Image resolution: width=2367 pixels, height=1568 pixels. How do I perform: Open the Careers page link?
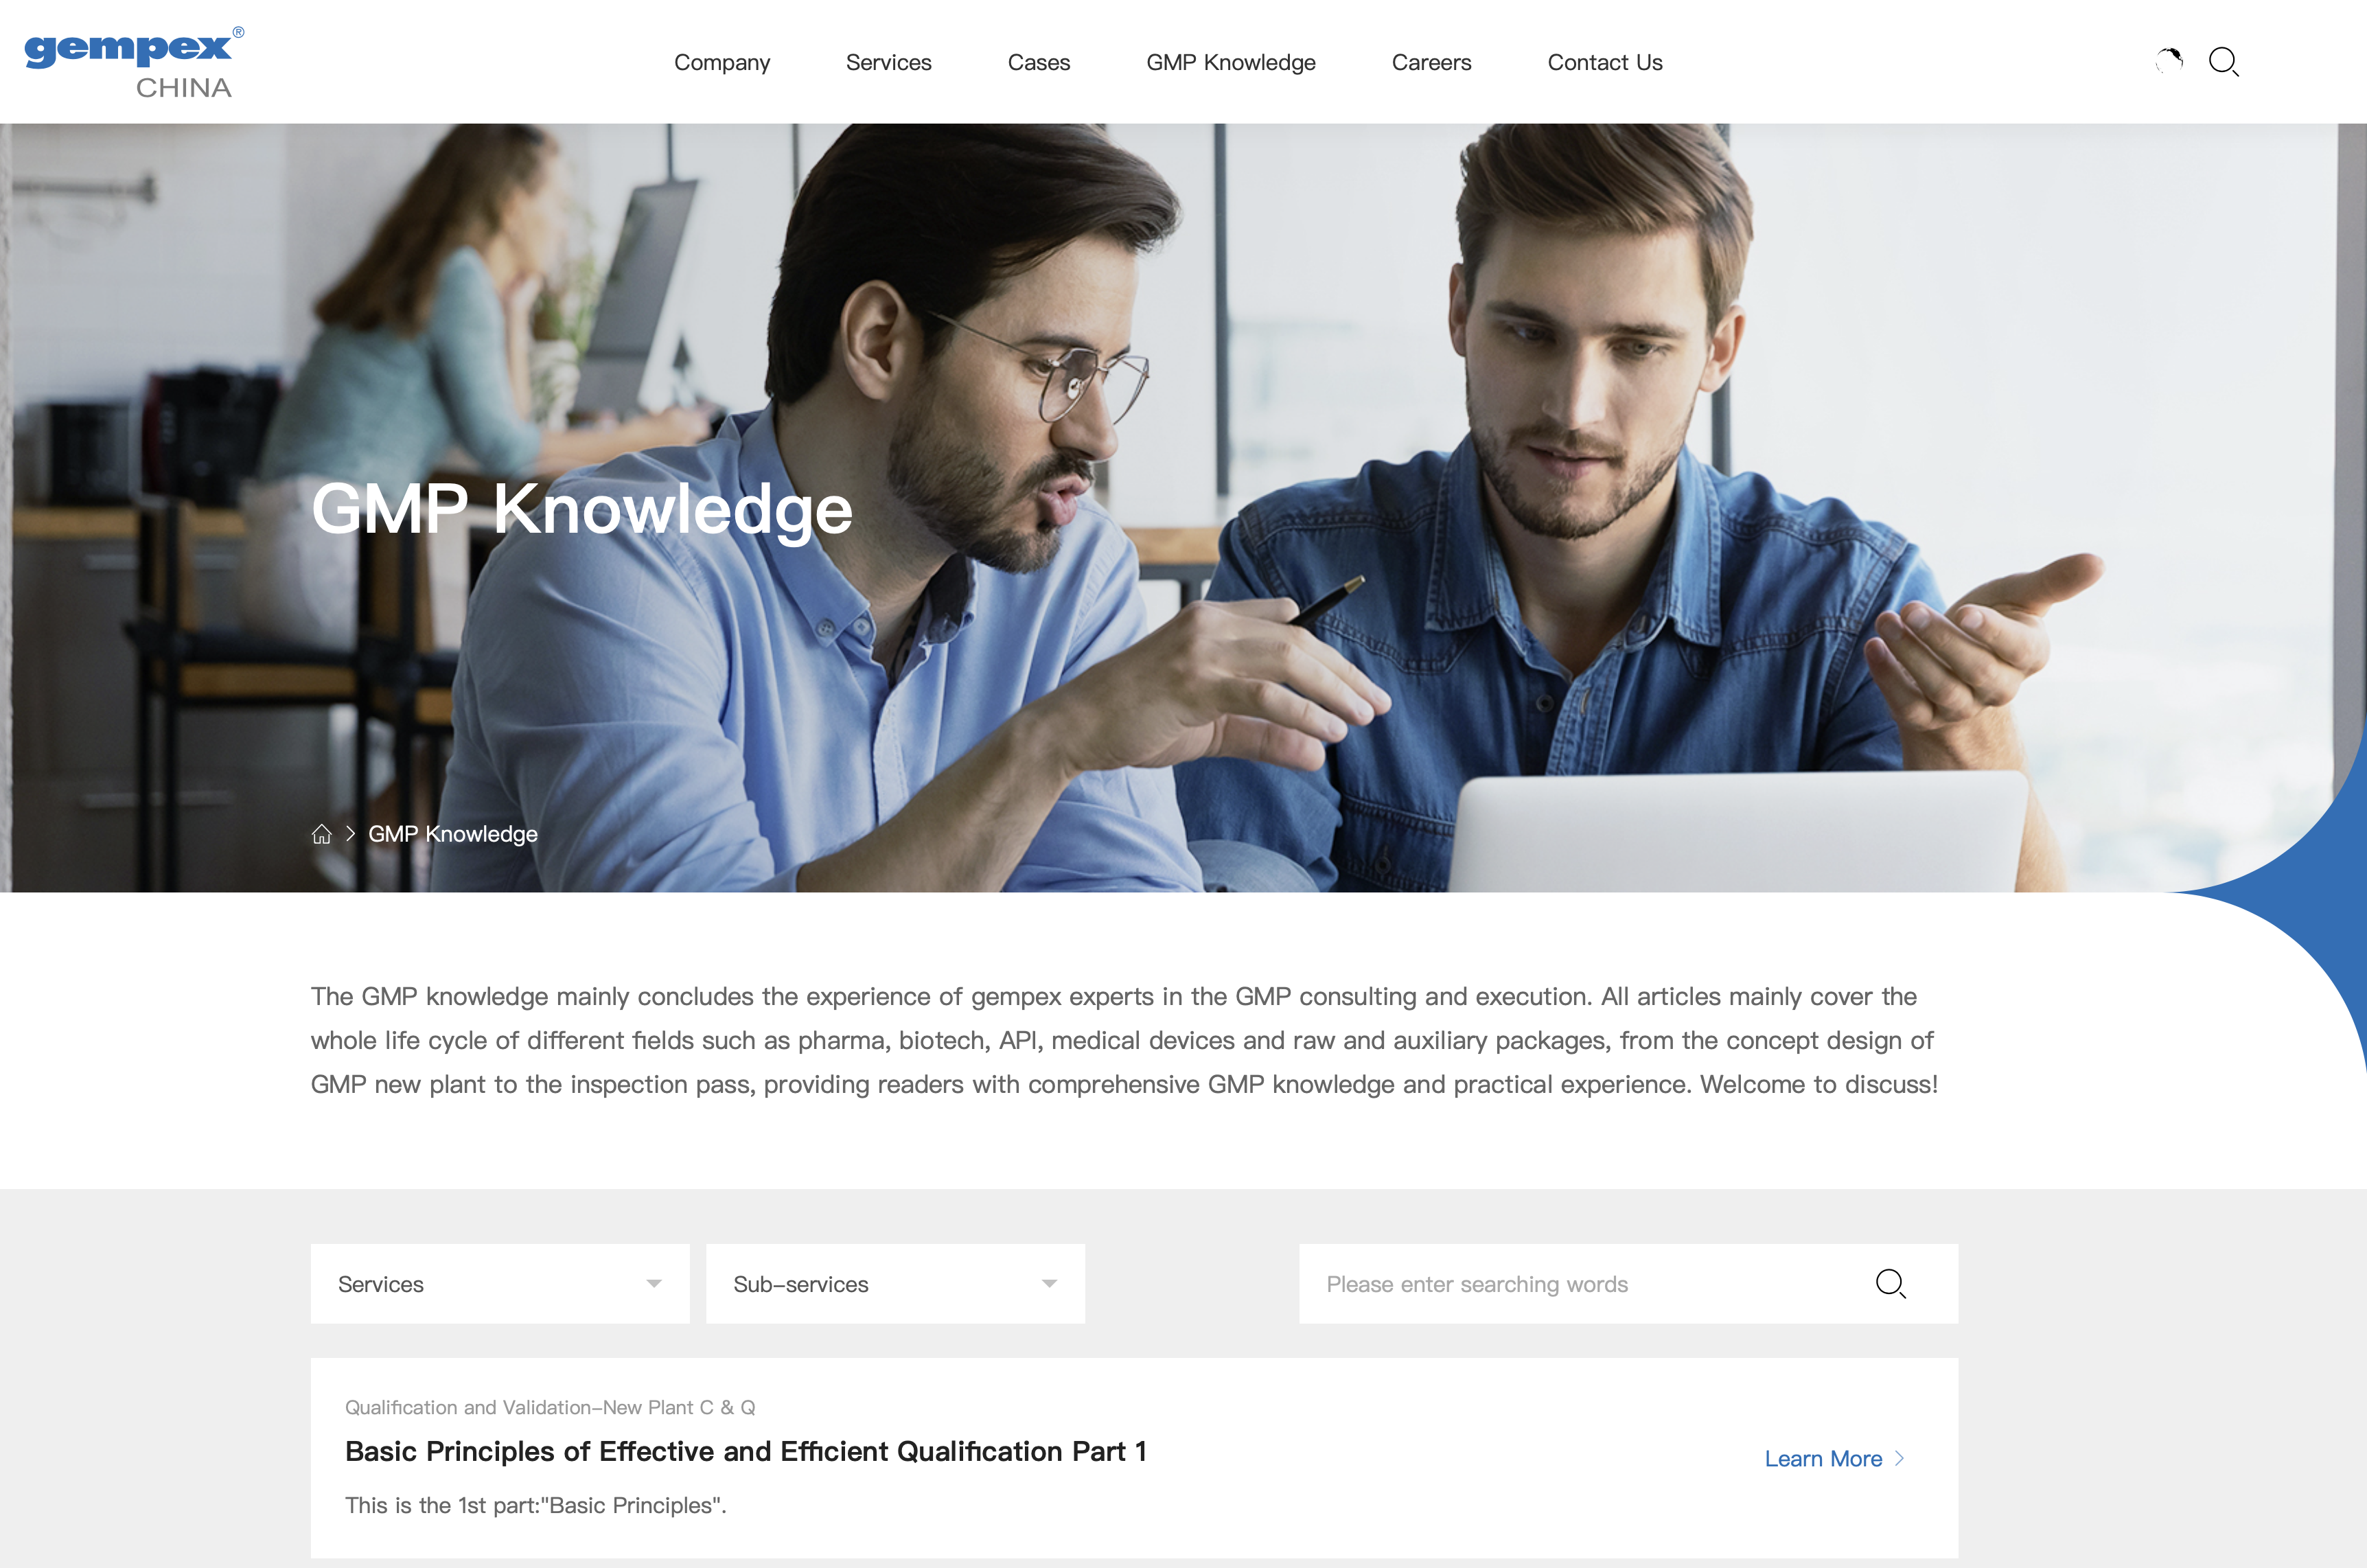coord(1431,62)
